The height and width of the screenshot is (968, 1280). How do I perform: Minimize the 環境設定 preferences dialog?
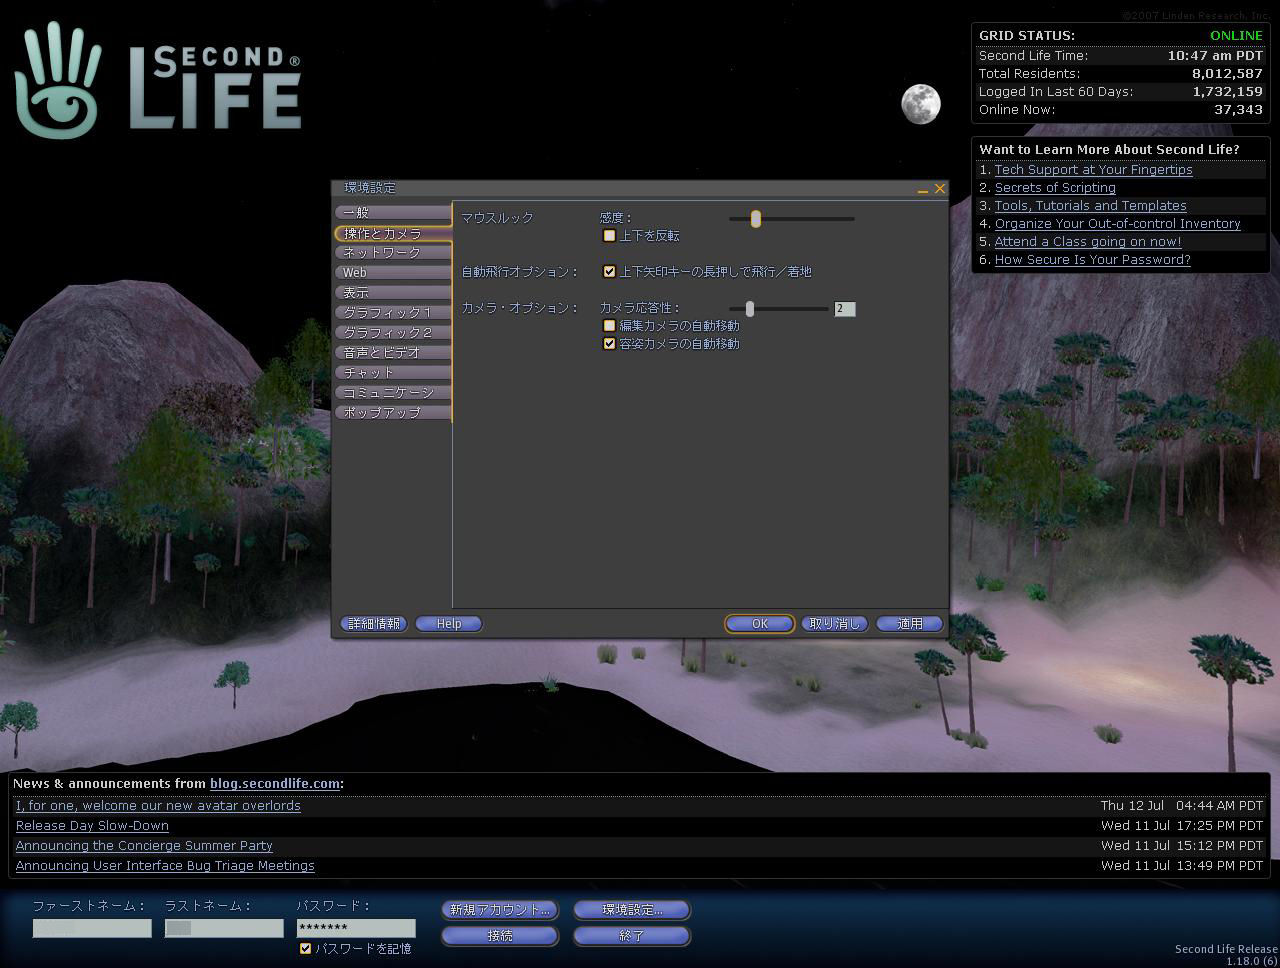click(922, 189)
